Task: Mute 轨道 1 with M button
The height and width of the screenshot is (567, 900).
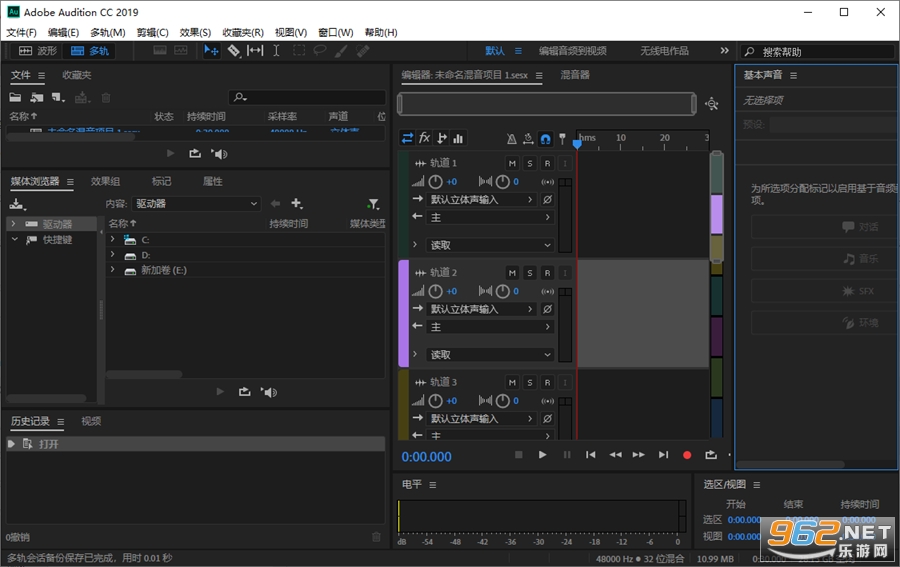Action: (x=512, y=163)
